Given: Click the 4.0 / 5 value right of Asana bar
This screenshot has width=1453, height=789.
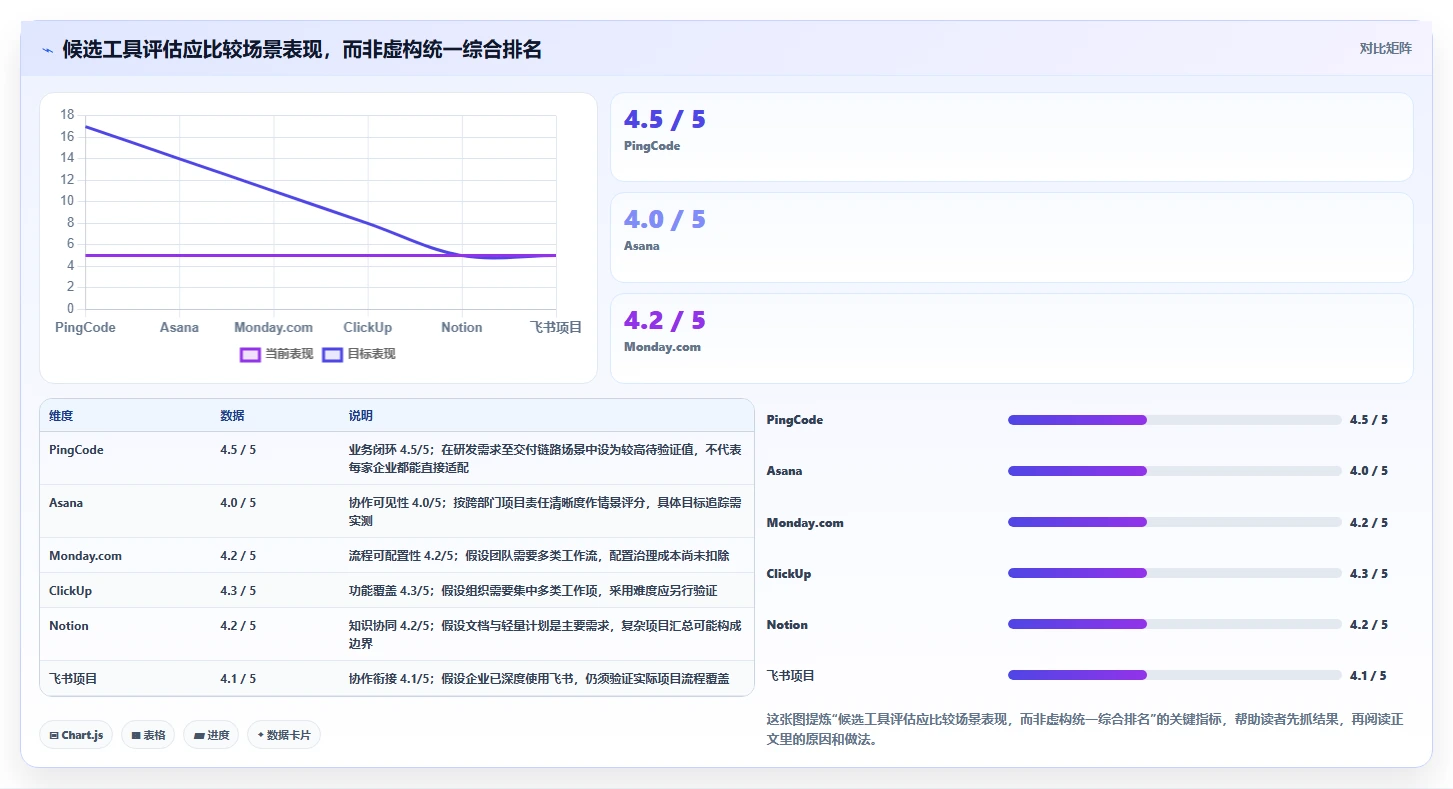Looking at the screenshot, I should pos(1368,471).
